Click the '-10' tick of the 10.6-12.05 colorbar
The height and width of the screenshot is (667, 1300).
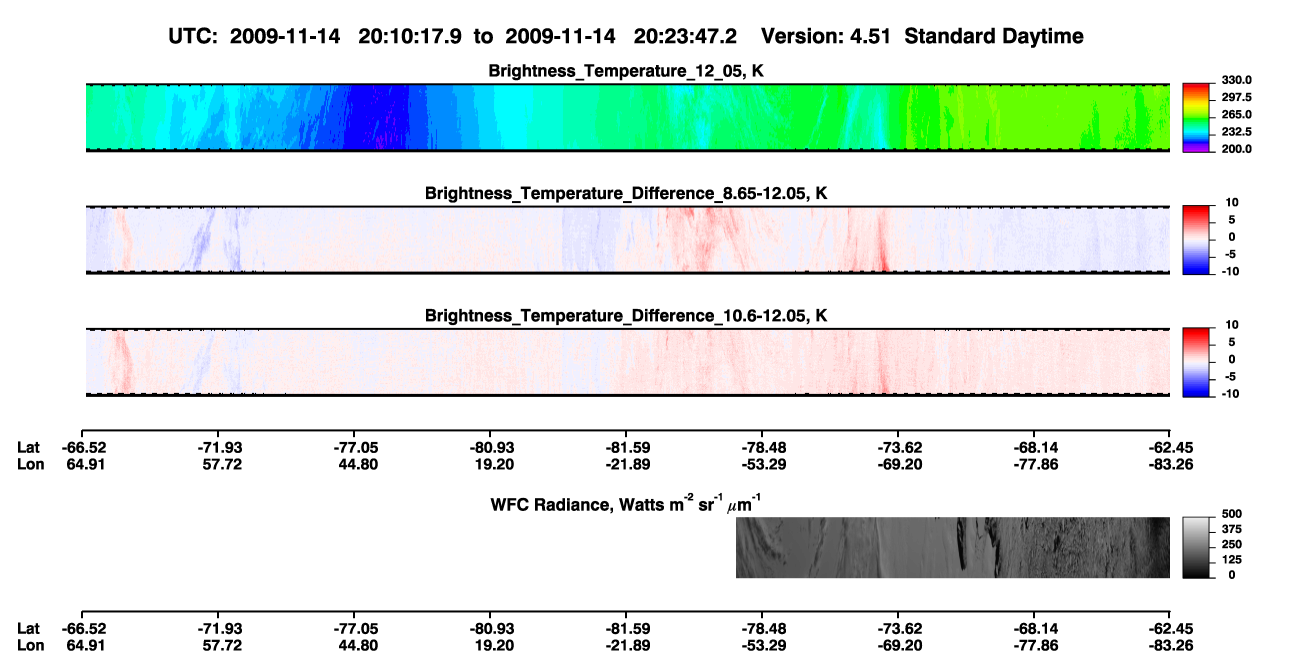pyautogui.click(x=1230, y=393)
